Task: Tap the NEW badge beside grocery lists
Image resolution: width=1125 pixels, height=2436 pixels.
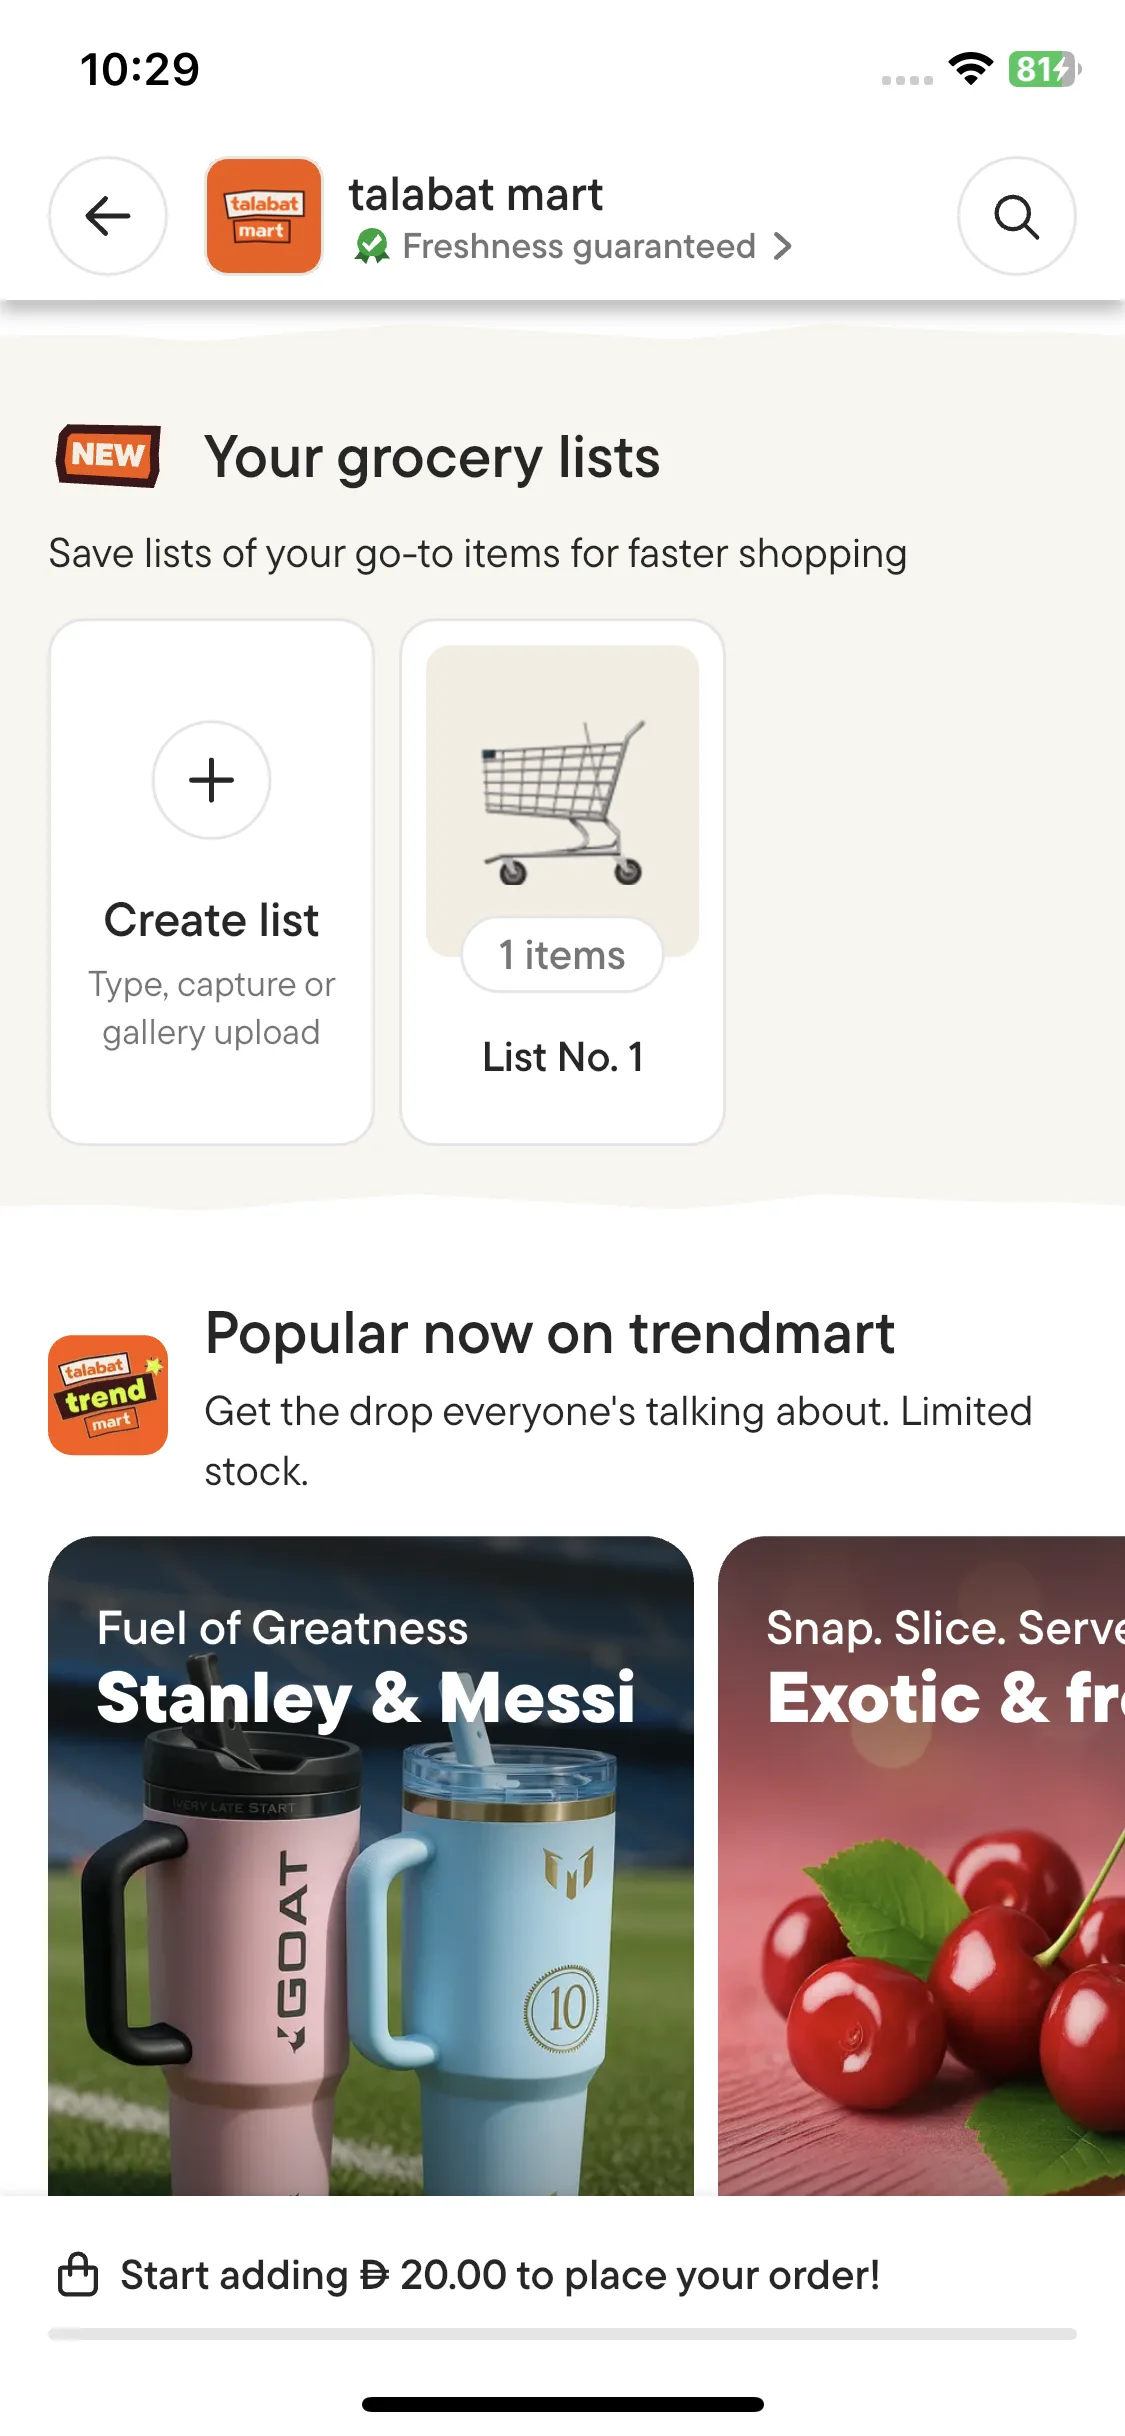Action: [x=108, y=456]
